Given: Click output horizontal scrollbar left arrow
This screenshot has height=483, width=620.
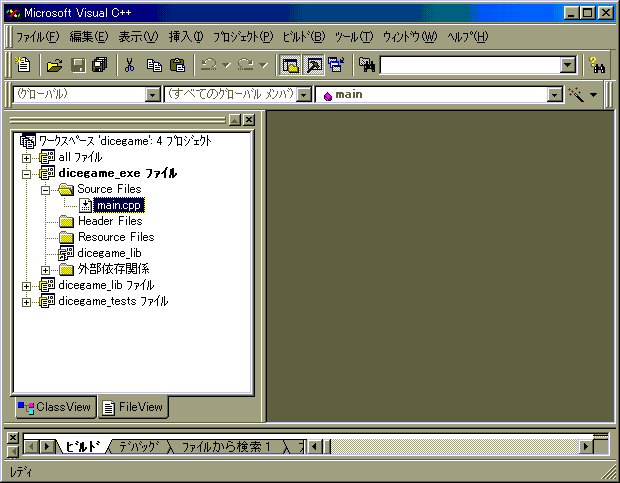Looking at the screenshot, I should (315, 447).
